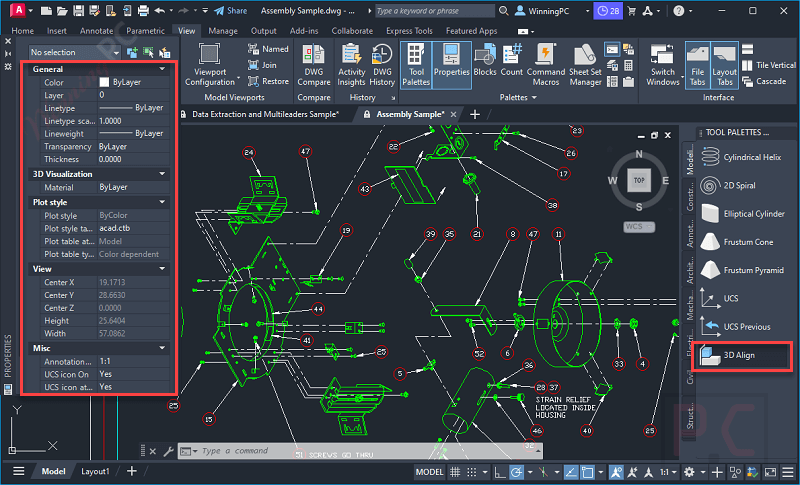This screenshot has height=485, width=800.
Task: Open annotation scale 1:1 dropdown
Action: tap(668, 472)
